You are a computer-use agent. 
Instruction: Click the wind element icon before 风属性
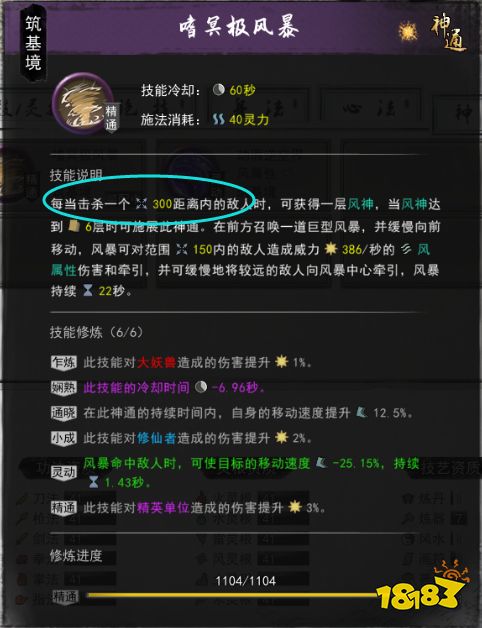[406, 249]
